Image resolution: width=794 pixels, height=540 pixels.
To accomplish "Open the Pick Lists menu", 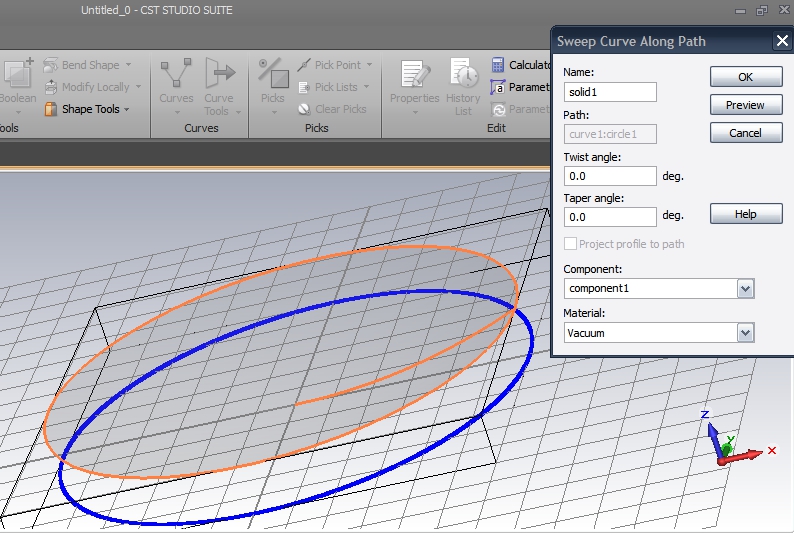I will click(335, 87).
